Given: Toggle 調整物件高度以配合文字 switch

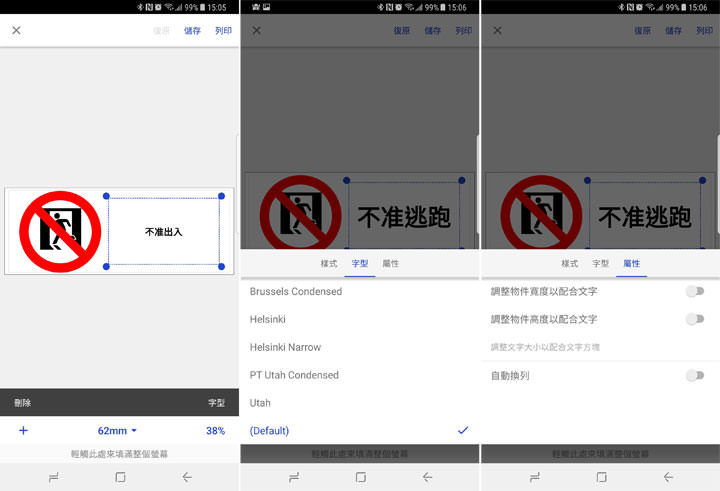Looking at the screenshot, I should 694,319.
